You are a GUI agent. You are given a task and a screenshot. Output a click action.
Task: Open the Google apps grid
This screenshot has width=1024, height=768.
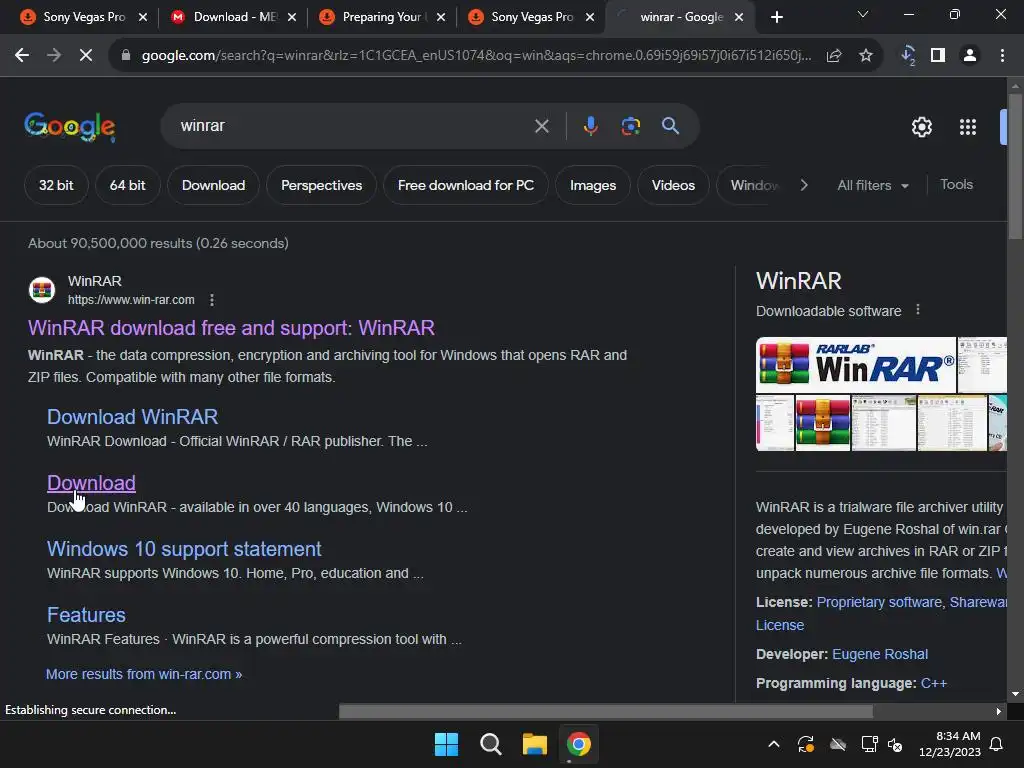tap(968, 127)
